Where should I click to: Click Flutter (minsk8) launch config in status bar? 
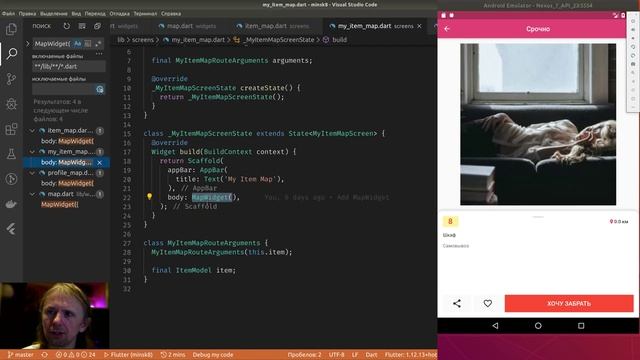128,355
